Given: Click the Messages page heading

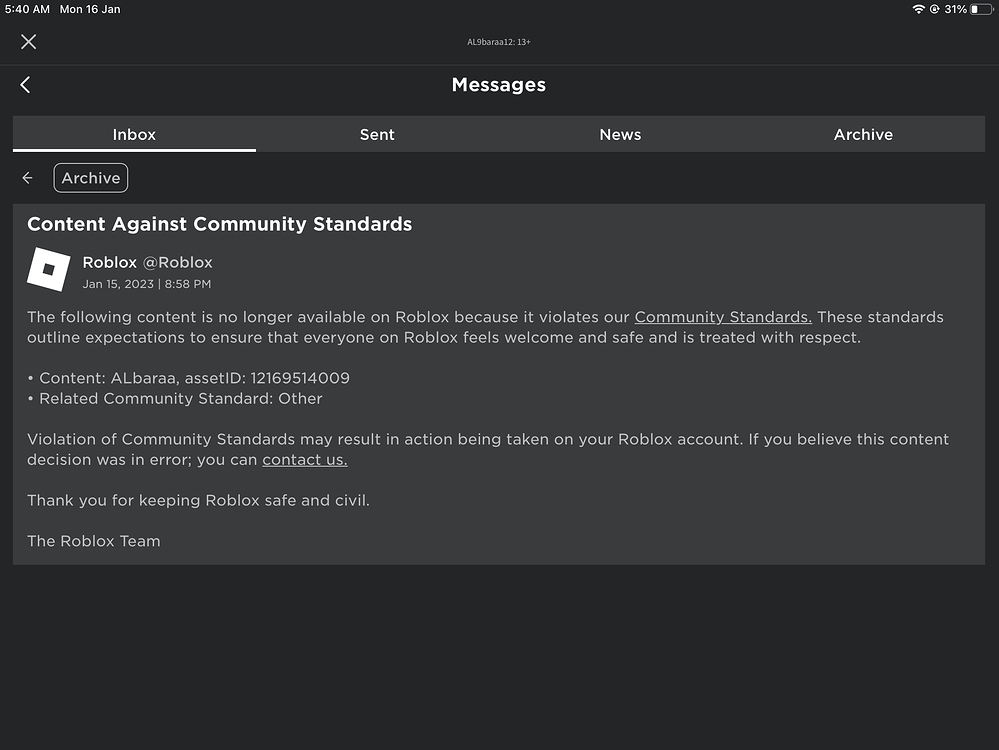Looking at the screenshot, I should tap(499, 85).
